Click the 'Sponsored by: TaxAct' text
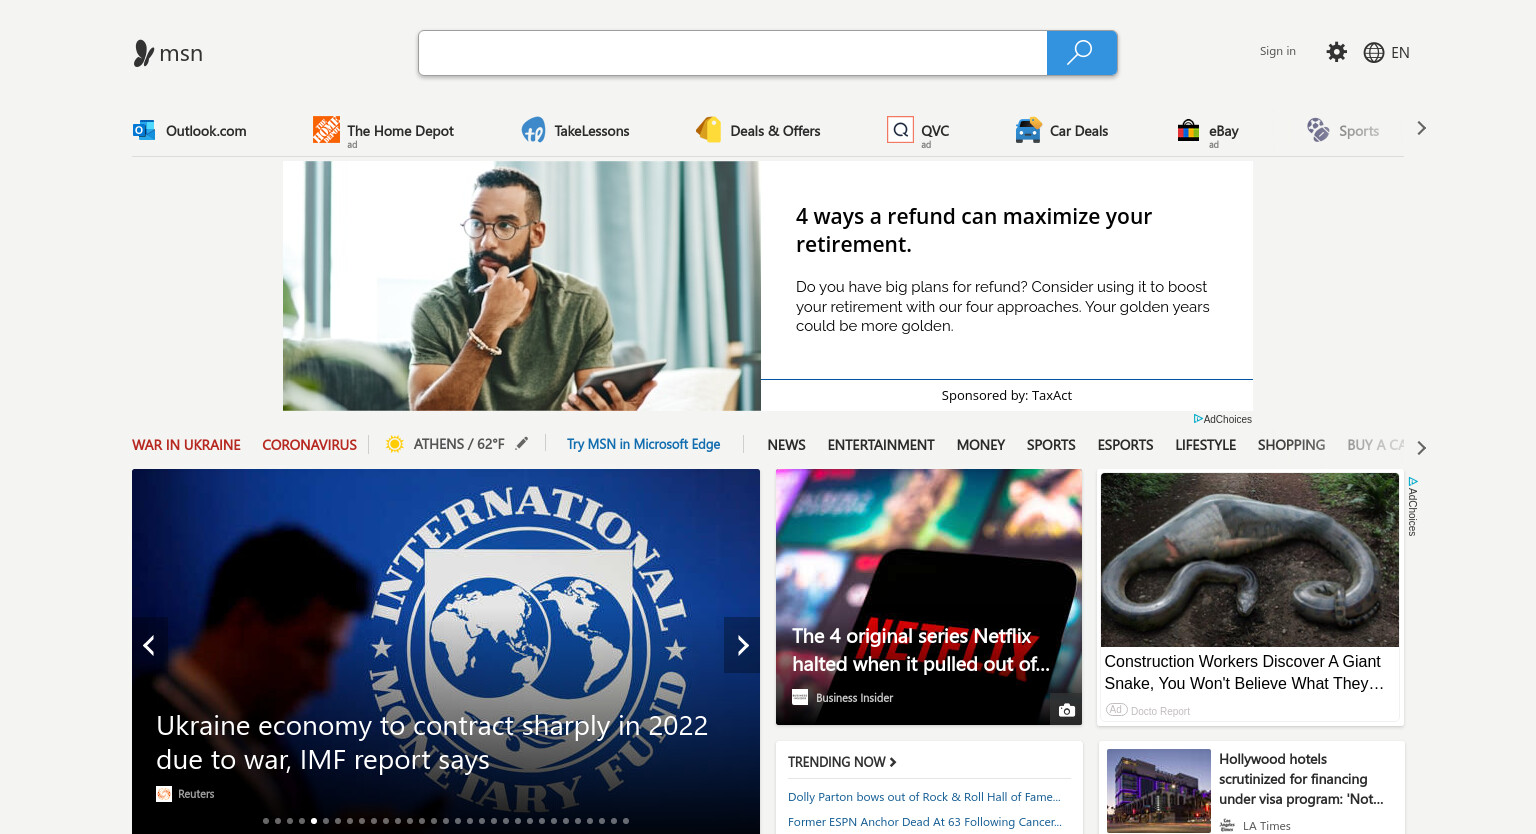Screen dimensions: 1536x834 tap(1007, 395)
